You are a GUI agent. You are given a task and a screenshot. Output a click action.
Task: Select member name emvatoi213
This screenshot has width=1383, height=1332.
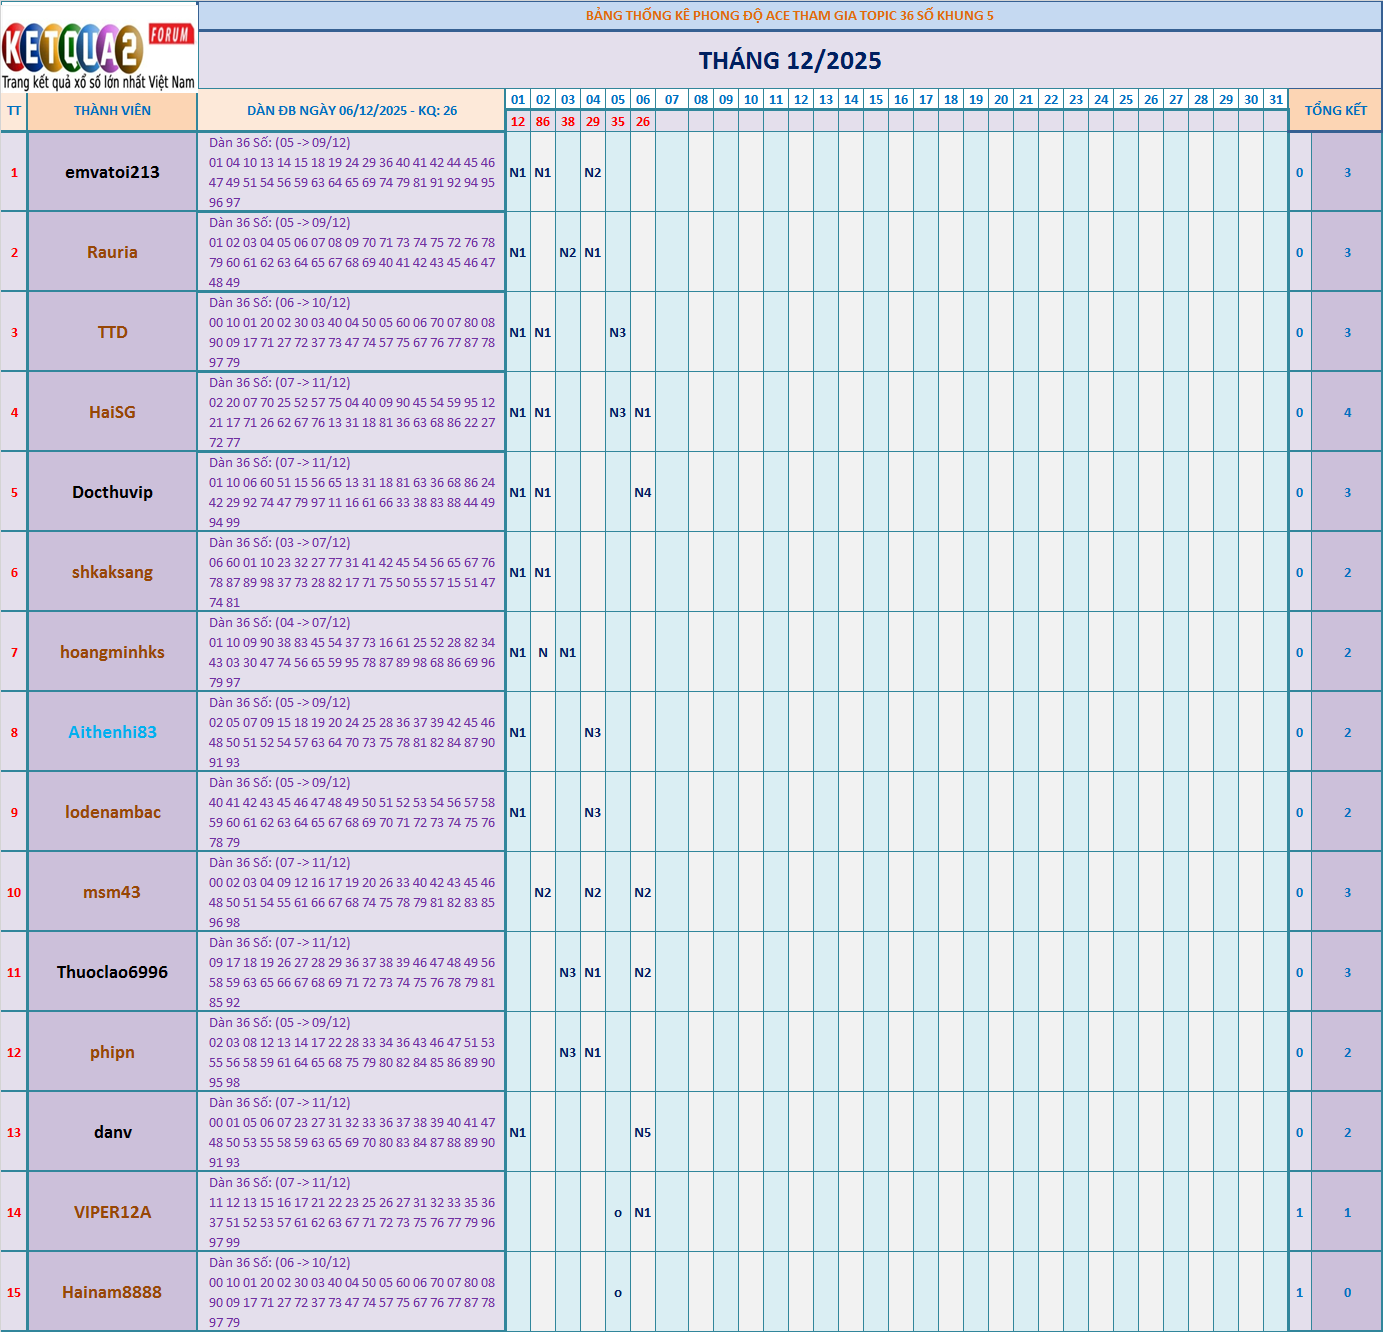coord(112,172)
